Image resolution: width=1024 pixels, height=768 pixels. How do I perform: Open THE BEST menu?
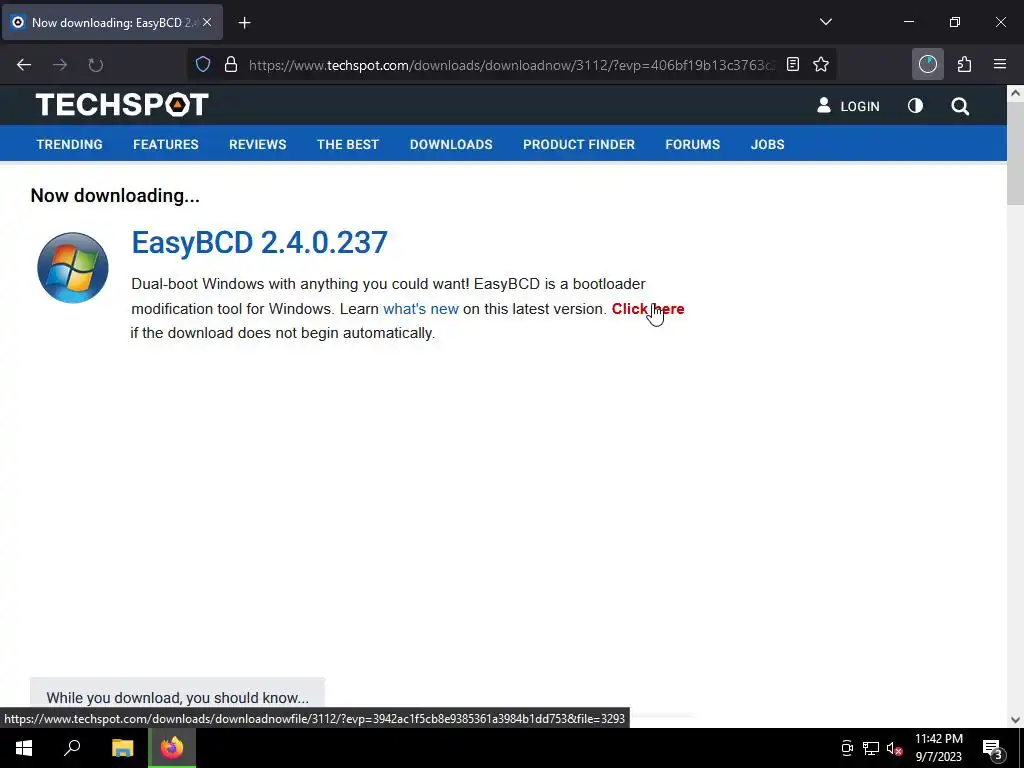pos(348,144)
